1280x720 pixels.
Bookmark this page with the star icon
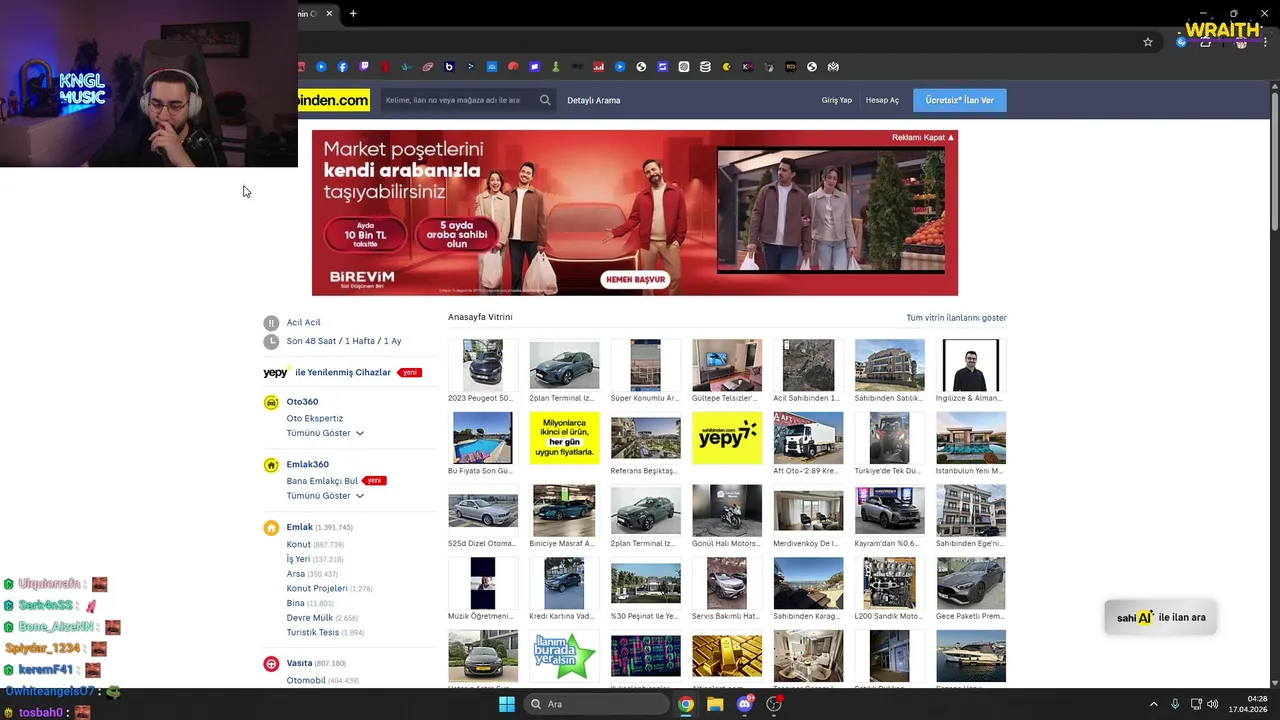point(1148,42)
